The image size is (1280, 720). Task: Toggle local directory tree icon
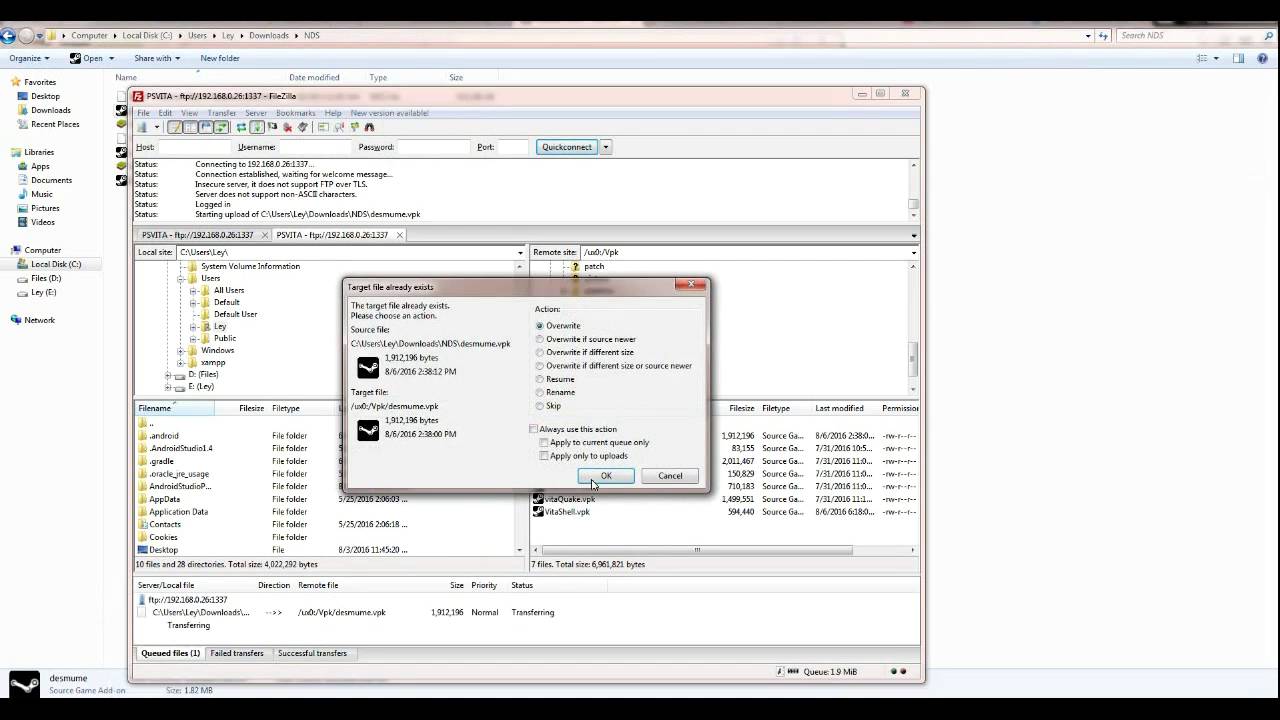pyautogui.click(x=190, y=127)
